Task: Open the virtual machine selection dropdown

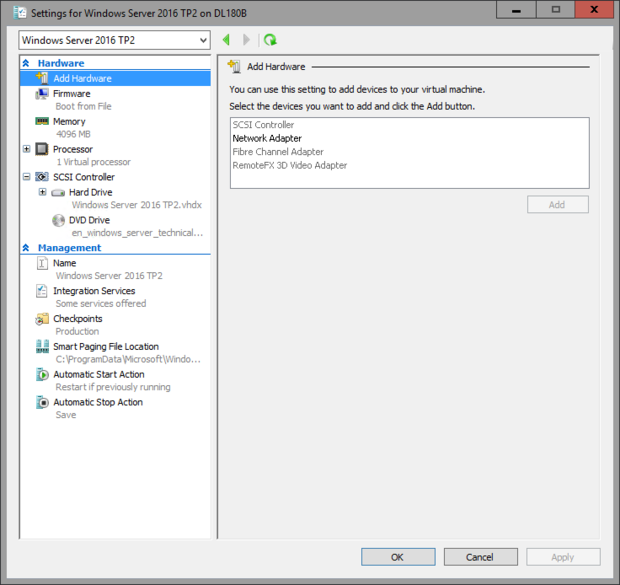Action: [x=114, y=40]
